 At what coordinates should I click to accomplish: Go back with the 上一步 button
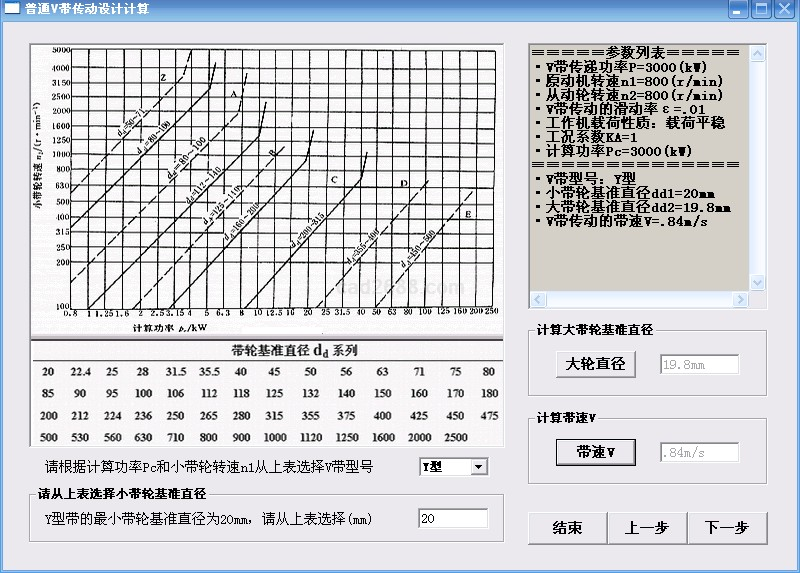pos(646,528)
